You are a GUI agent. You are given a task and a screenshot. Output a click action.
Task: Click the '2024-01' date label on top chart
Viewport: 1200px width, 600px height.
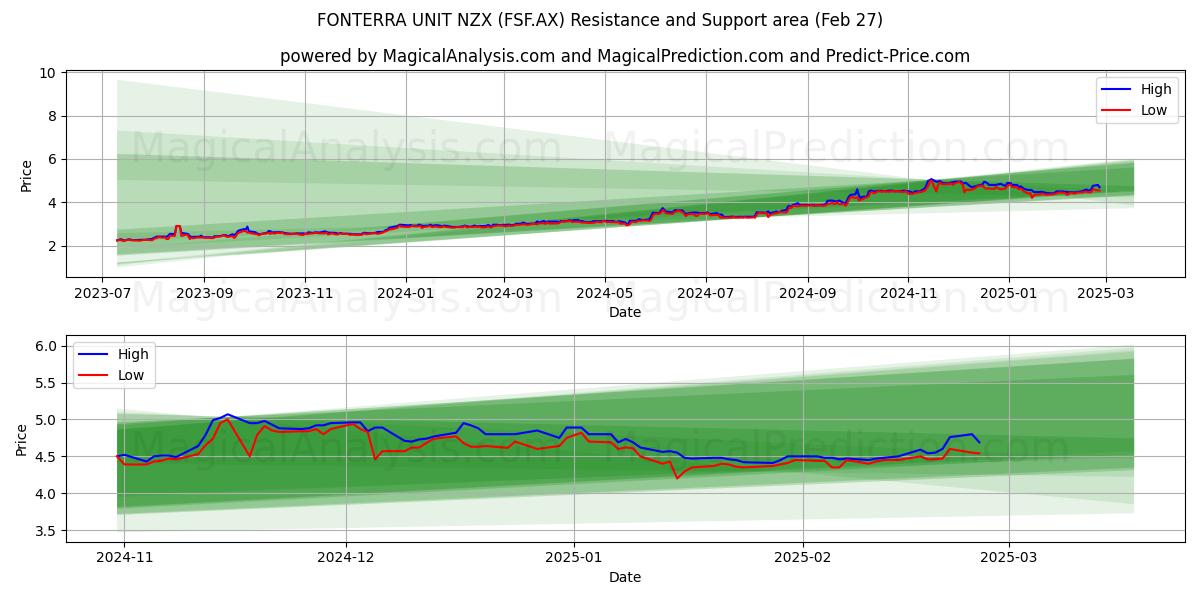click(406, 295)
